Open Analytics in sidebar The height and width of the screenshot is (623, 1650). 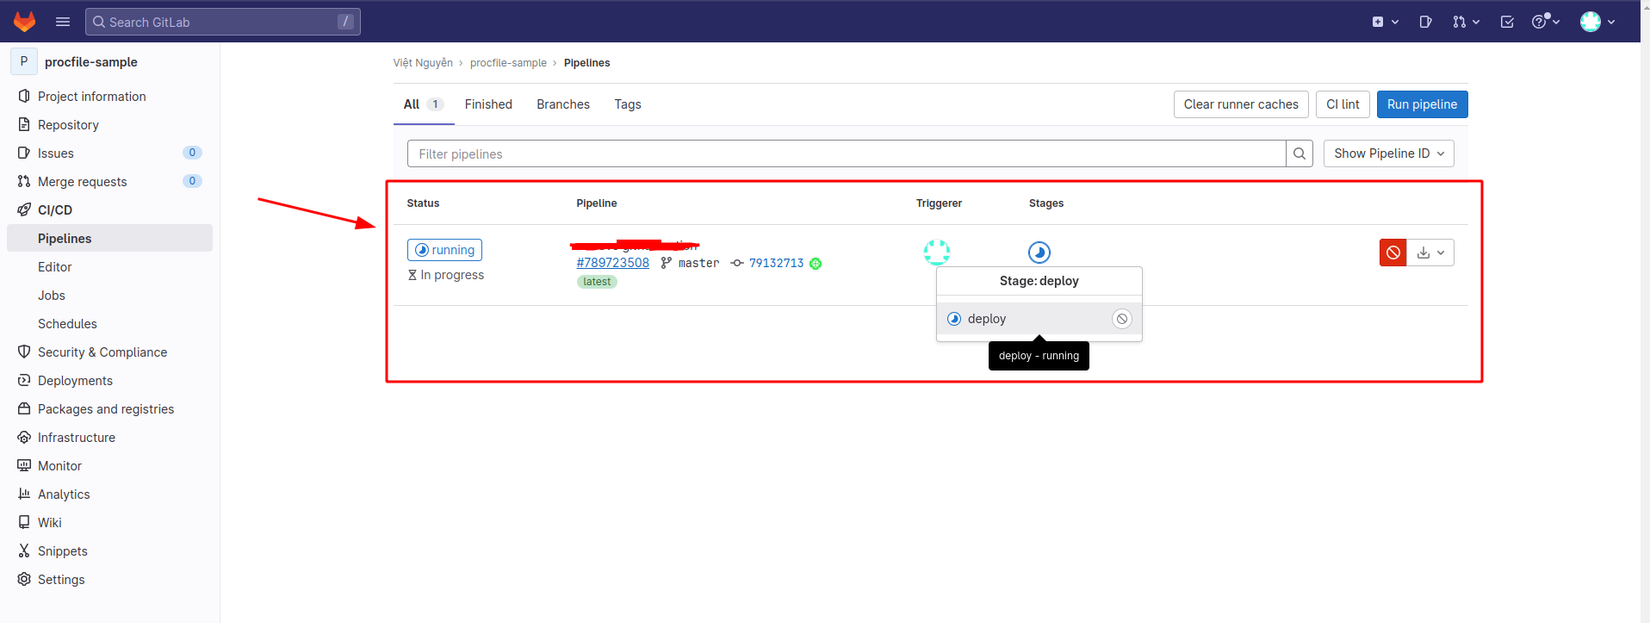click(x=64, y=494)
